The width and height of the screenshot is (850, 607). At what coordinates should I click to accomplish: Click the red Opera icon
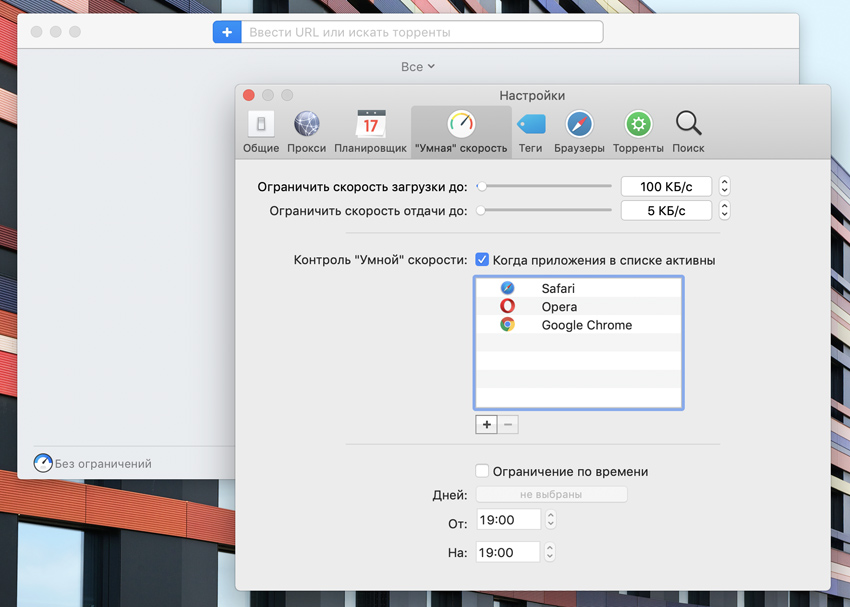[507, 306]
